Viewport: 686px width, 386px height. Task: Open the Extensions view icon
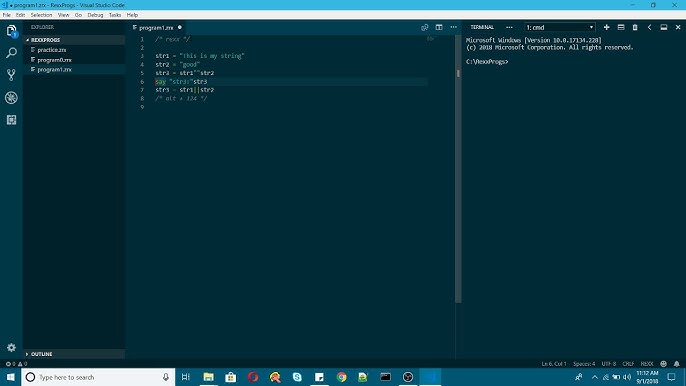11,120
